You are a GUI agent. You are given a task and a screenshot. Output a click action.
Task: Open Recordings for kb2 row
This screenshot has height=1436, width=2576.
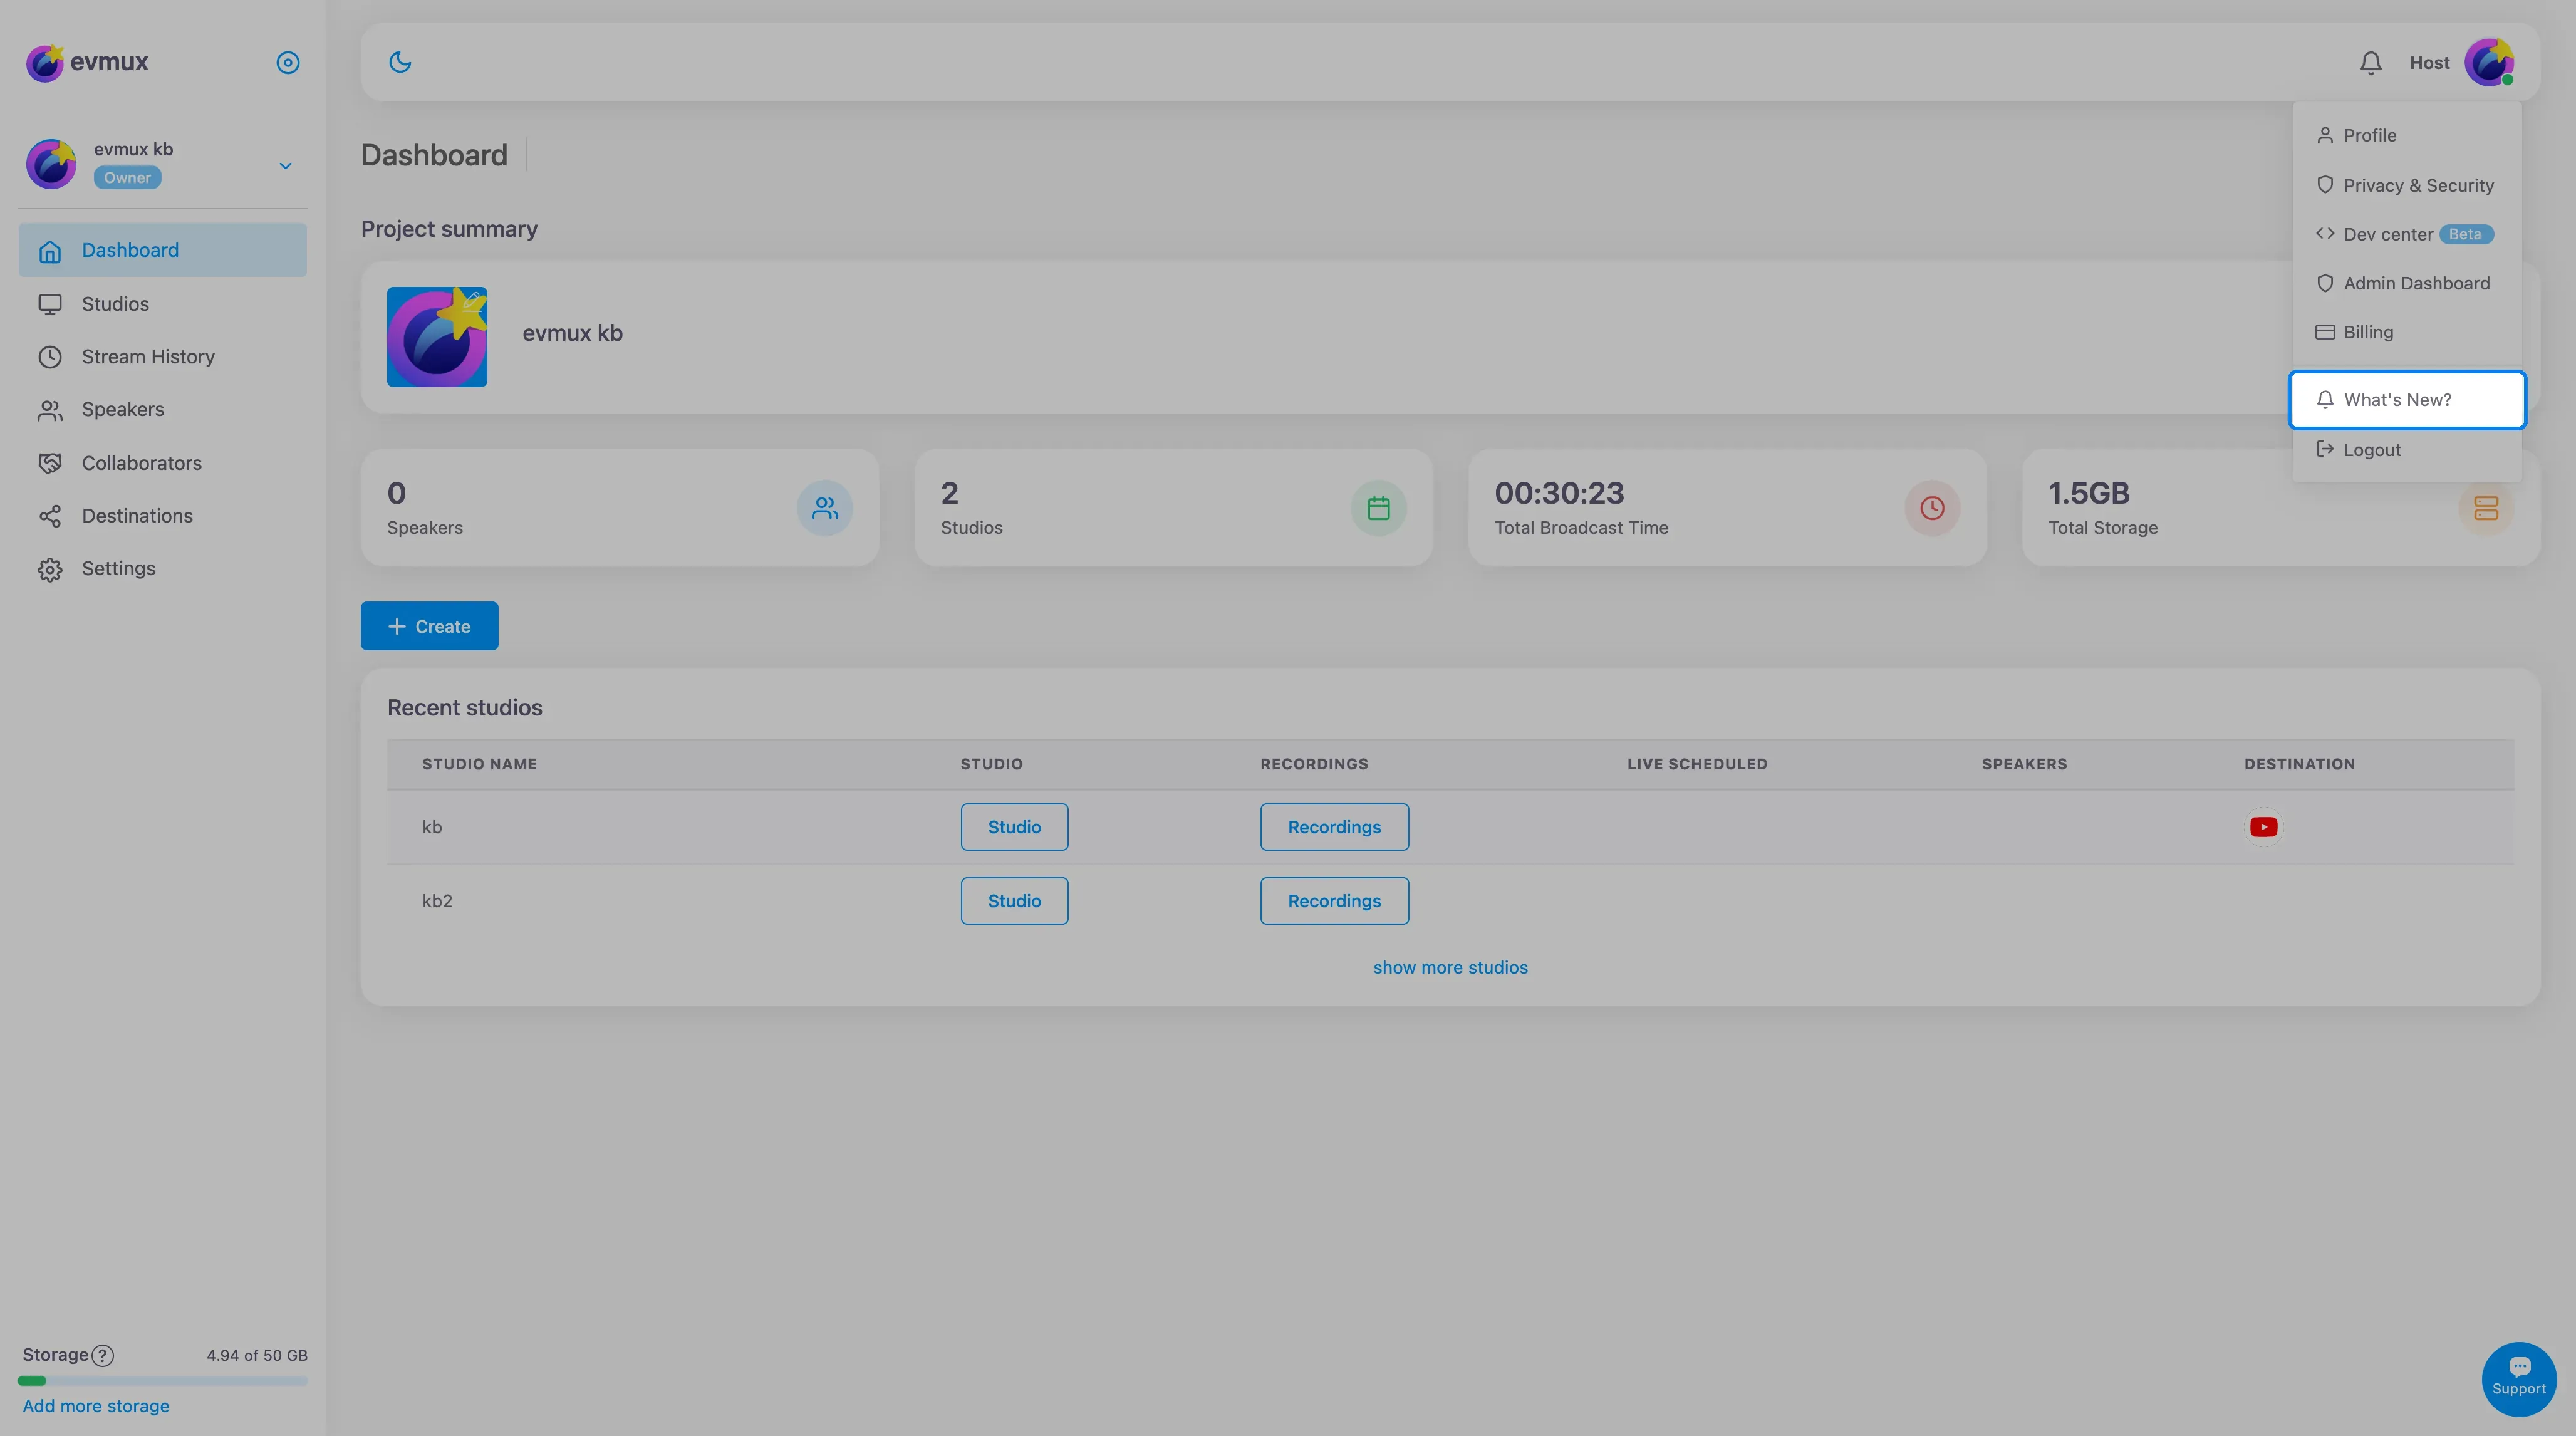1334,901
